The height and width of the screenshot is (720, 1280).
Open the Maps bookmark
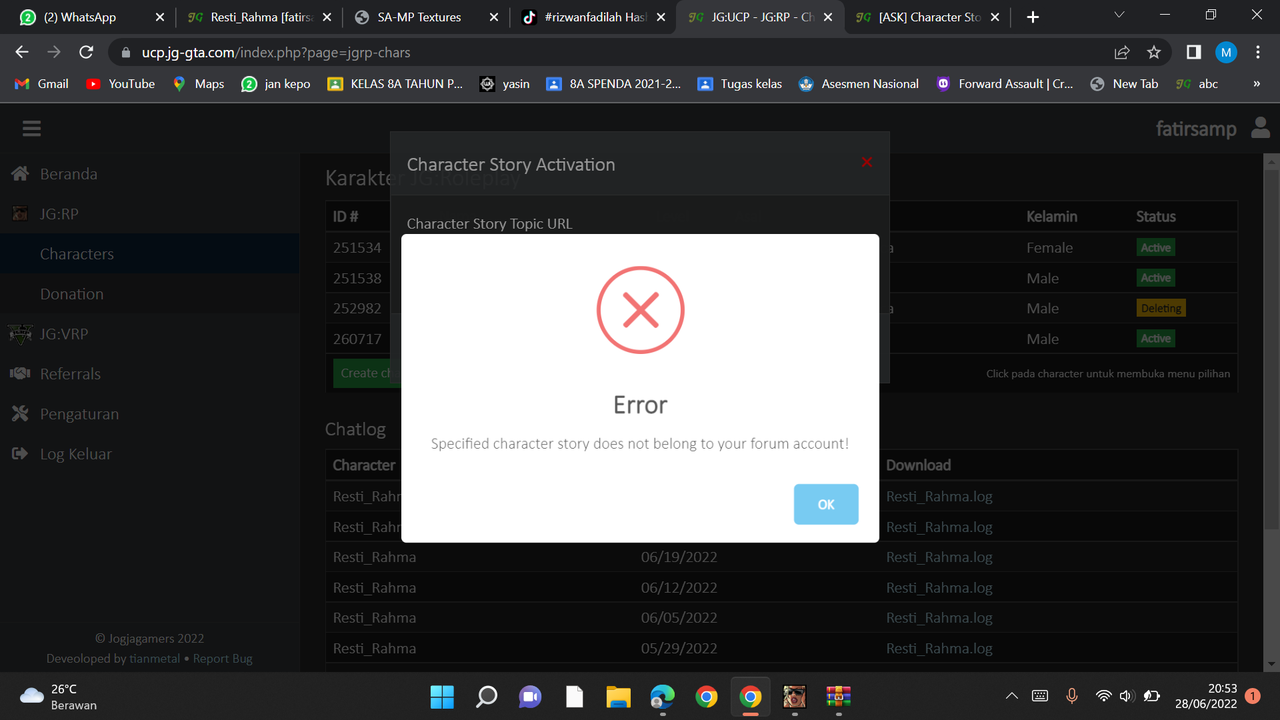(198, 84)
